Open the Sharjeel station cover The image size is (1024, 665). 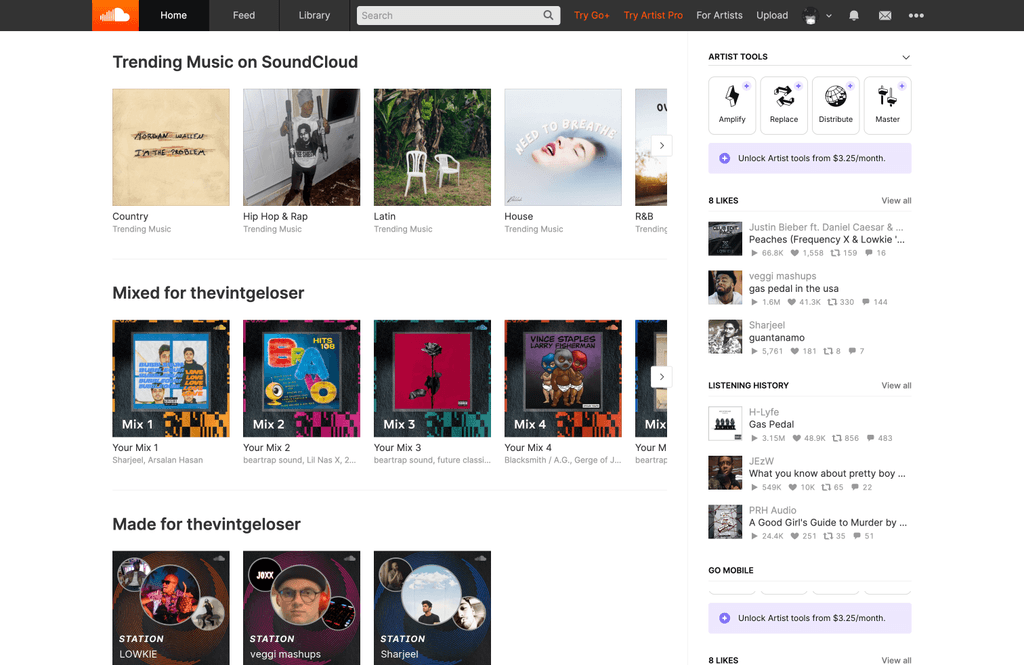tap(432, 608)
